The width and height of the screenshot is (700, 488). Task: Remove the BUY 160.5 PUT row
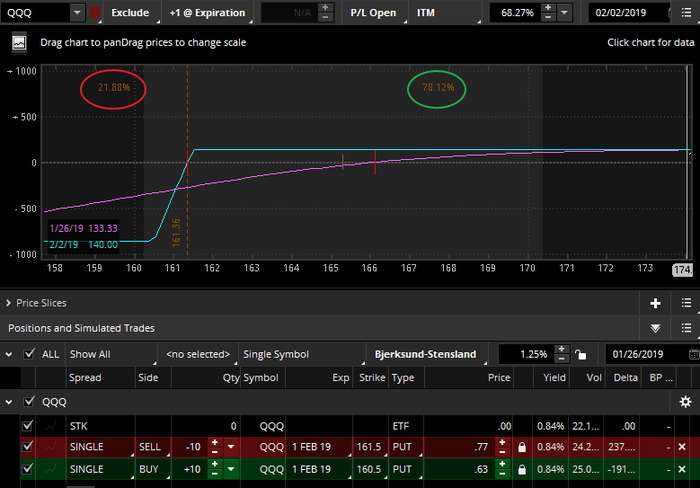[x=682, y=469]
